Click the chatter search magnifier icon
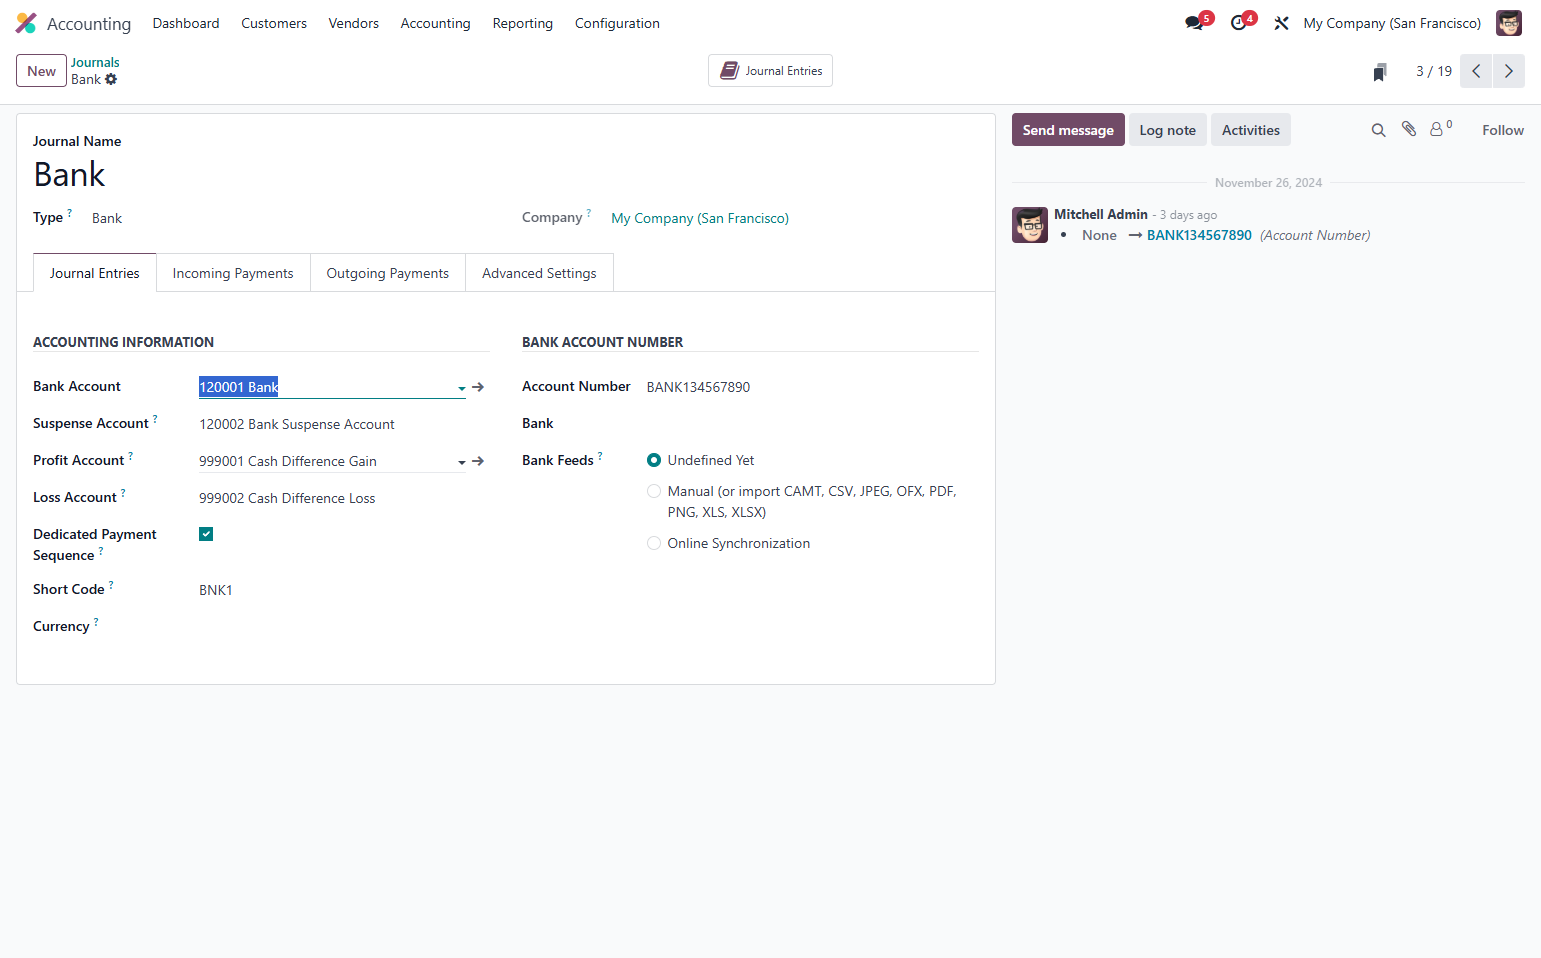The image size is (1541, 958). tap(1378, 130)
